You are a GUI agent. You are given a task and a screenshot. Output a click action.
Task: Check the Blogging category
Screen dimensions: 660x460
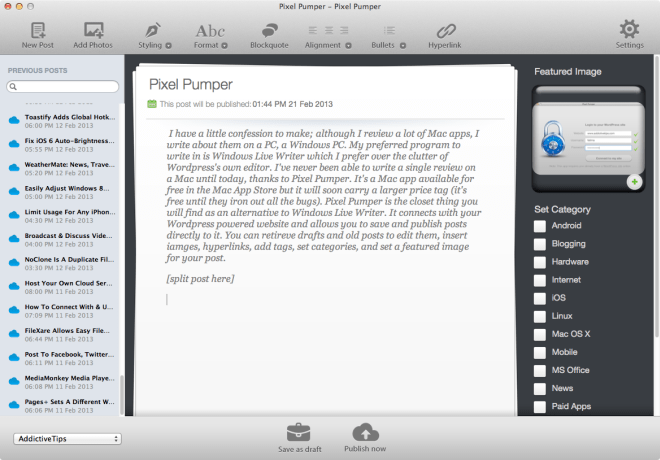(x=540, y=244)
